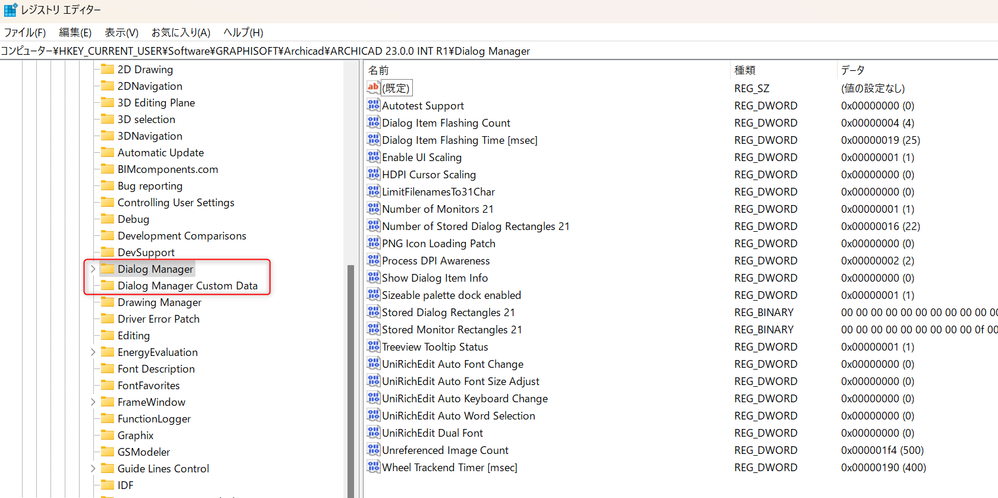
Task: Click the 3D selection folder icon
Action: (107, 119)
